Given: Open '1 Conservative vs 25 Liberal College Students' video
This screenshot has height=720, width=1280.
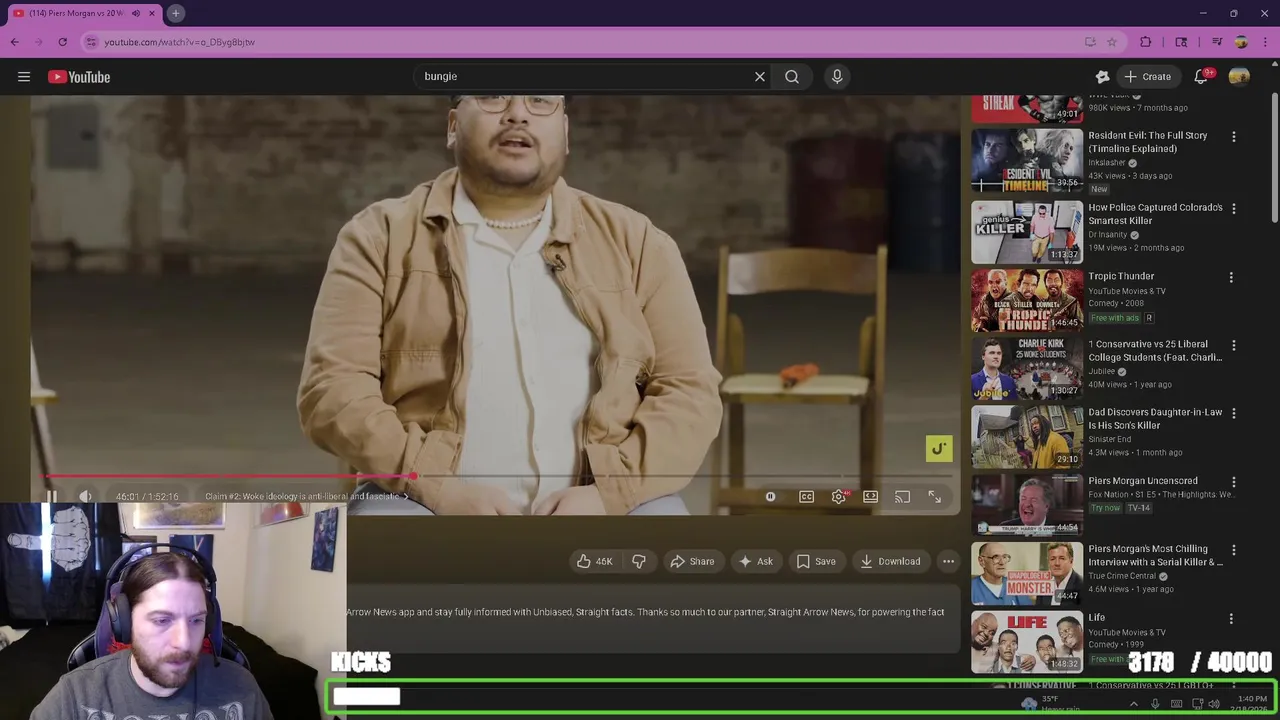Looking at the screenshot, I should pyautogui.click(x=1155, y=351).
